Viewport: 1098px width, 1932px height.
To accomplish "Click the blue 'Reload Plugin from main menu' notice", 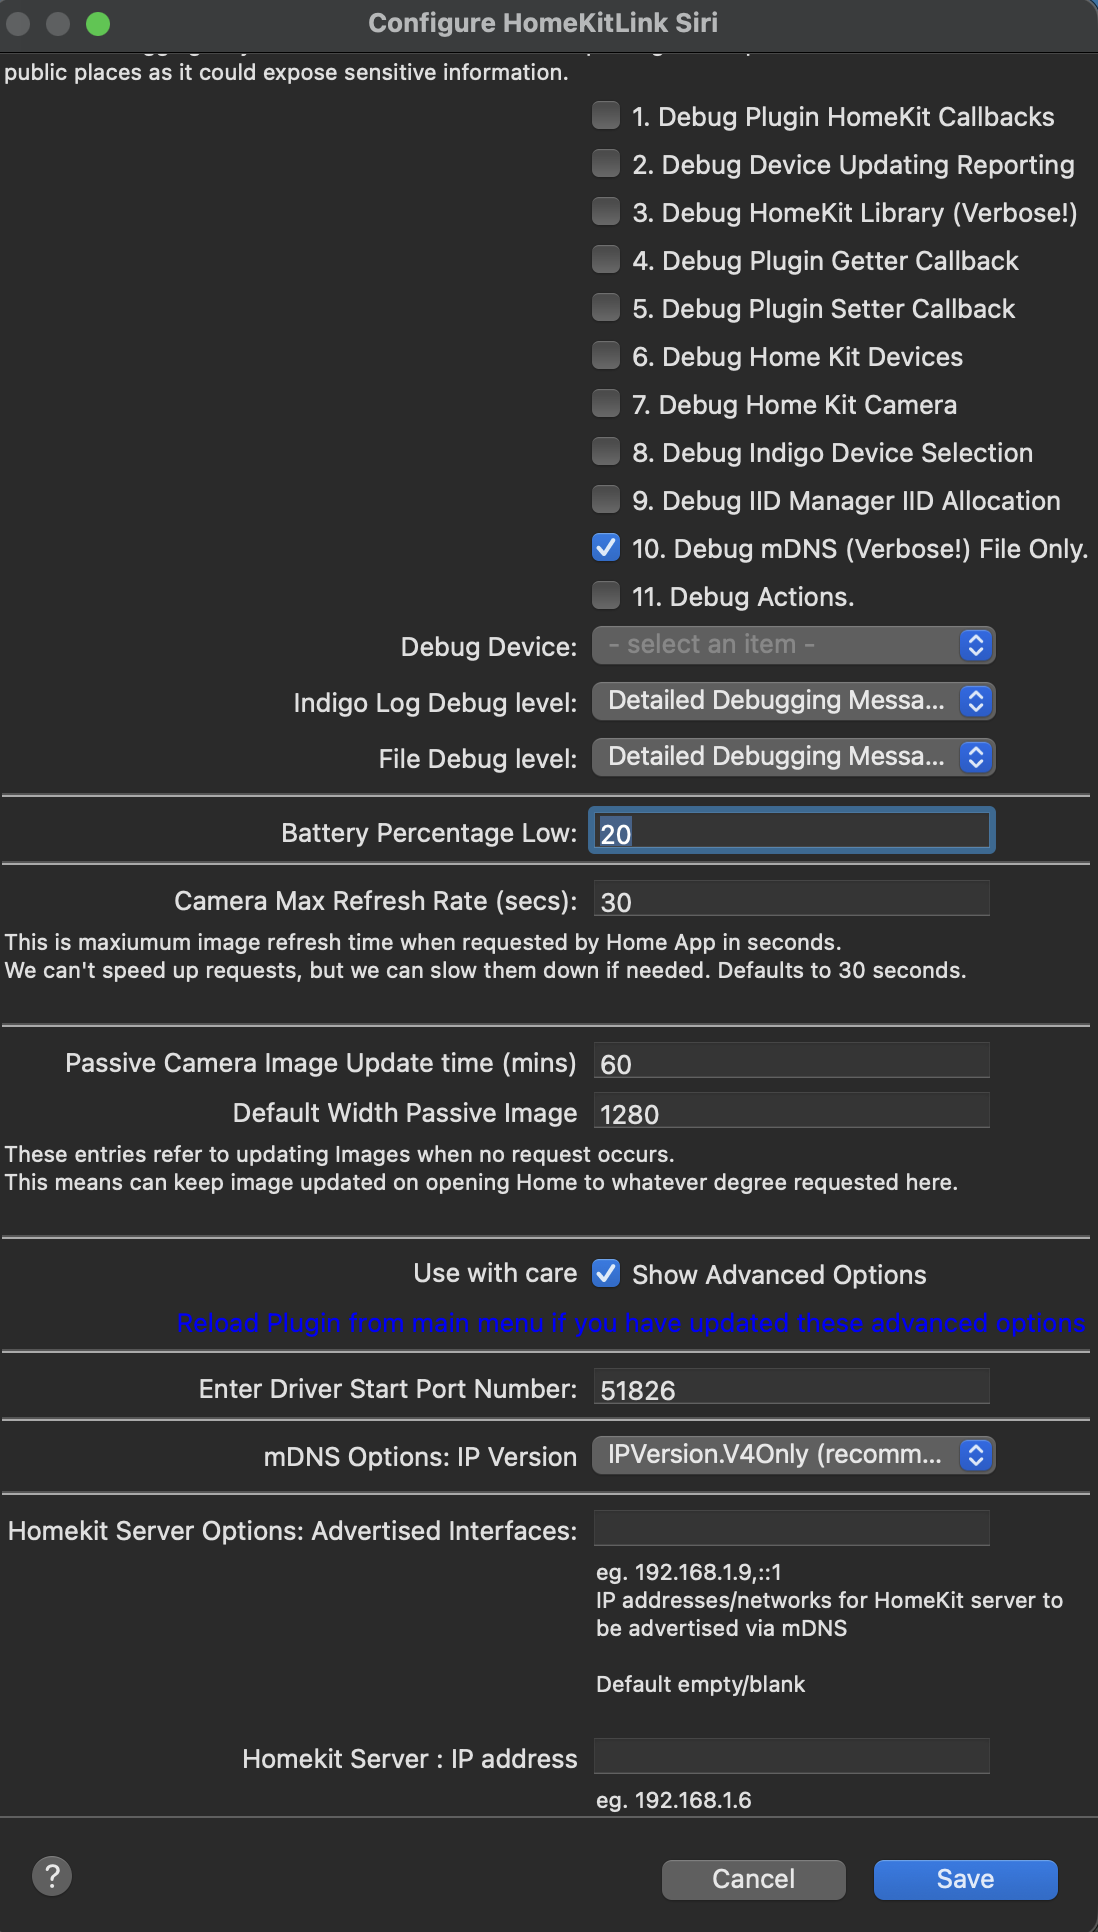I will click(x=631, y=1323).
